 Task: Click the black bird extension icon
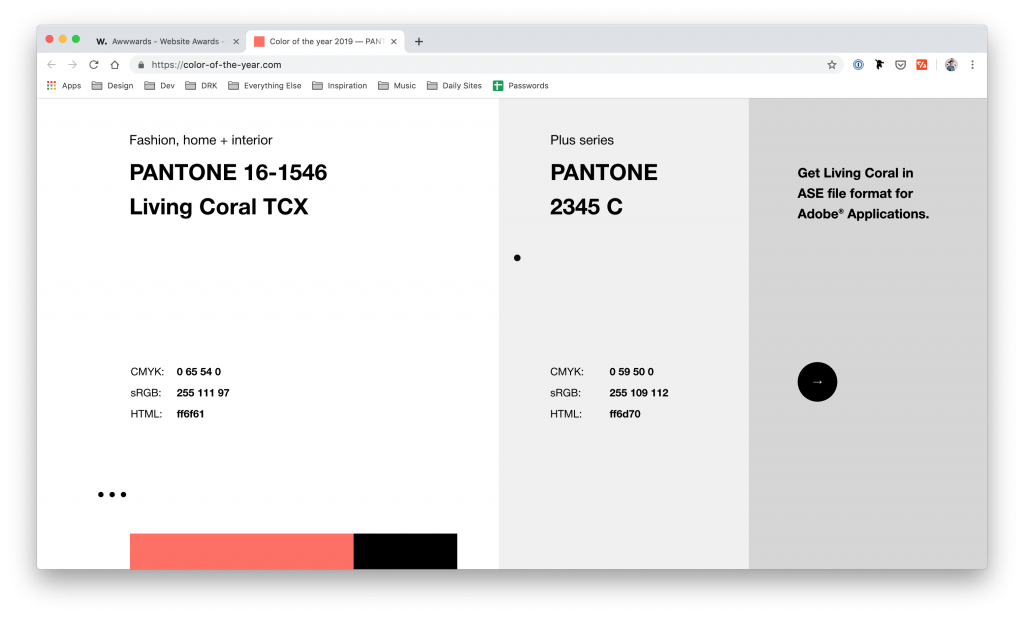click(x=880, y=65)
